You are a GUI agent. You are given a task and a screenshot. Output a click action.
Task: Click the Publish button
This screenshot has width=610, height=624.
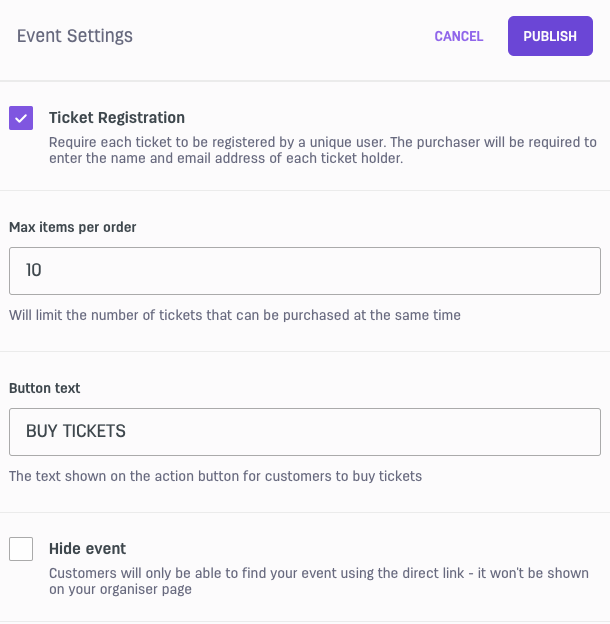550,36
